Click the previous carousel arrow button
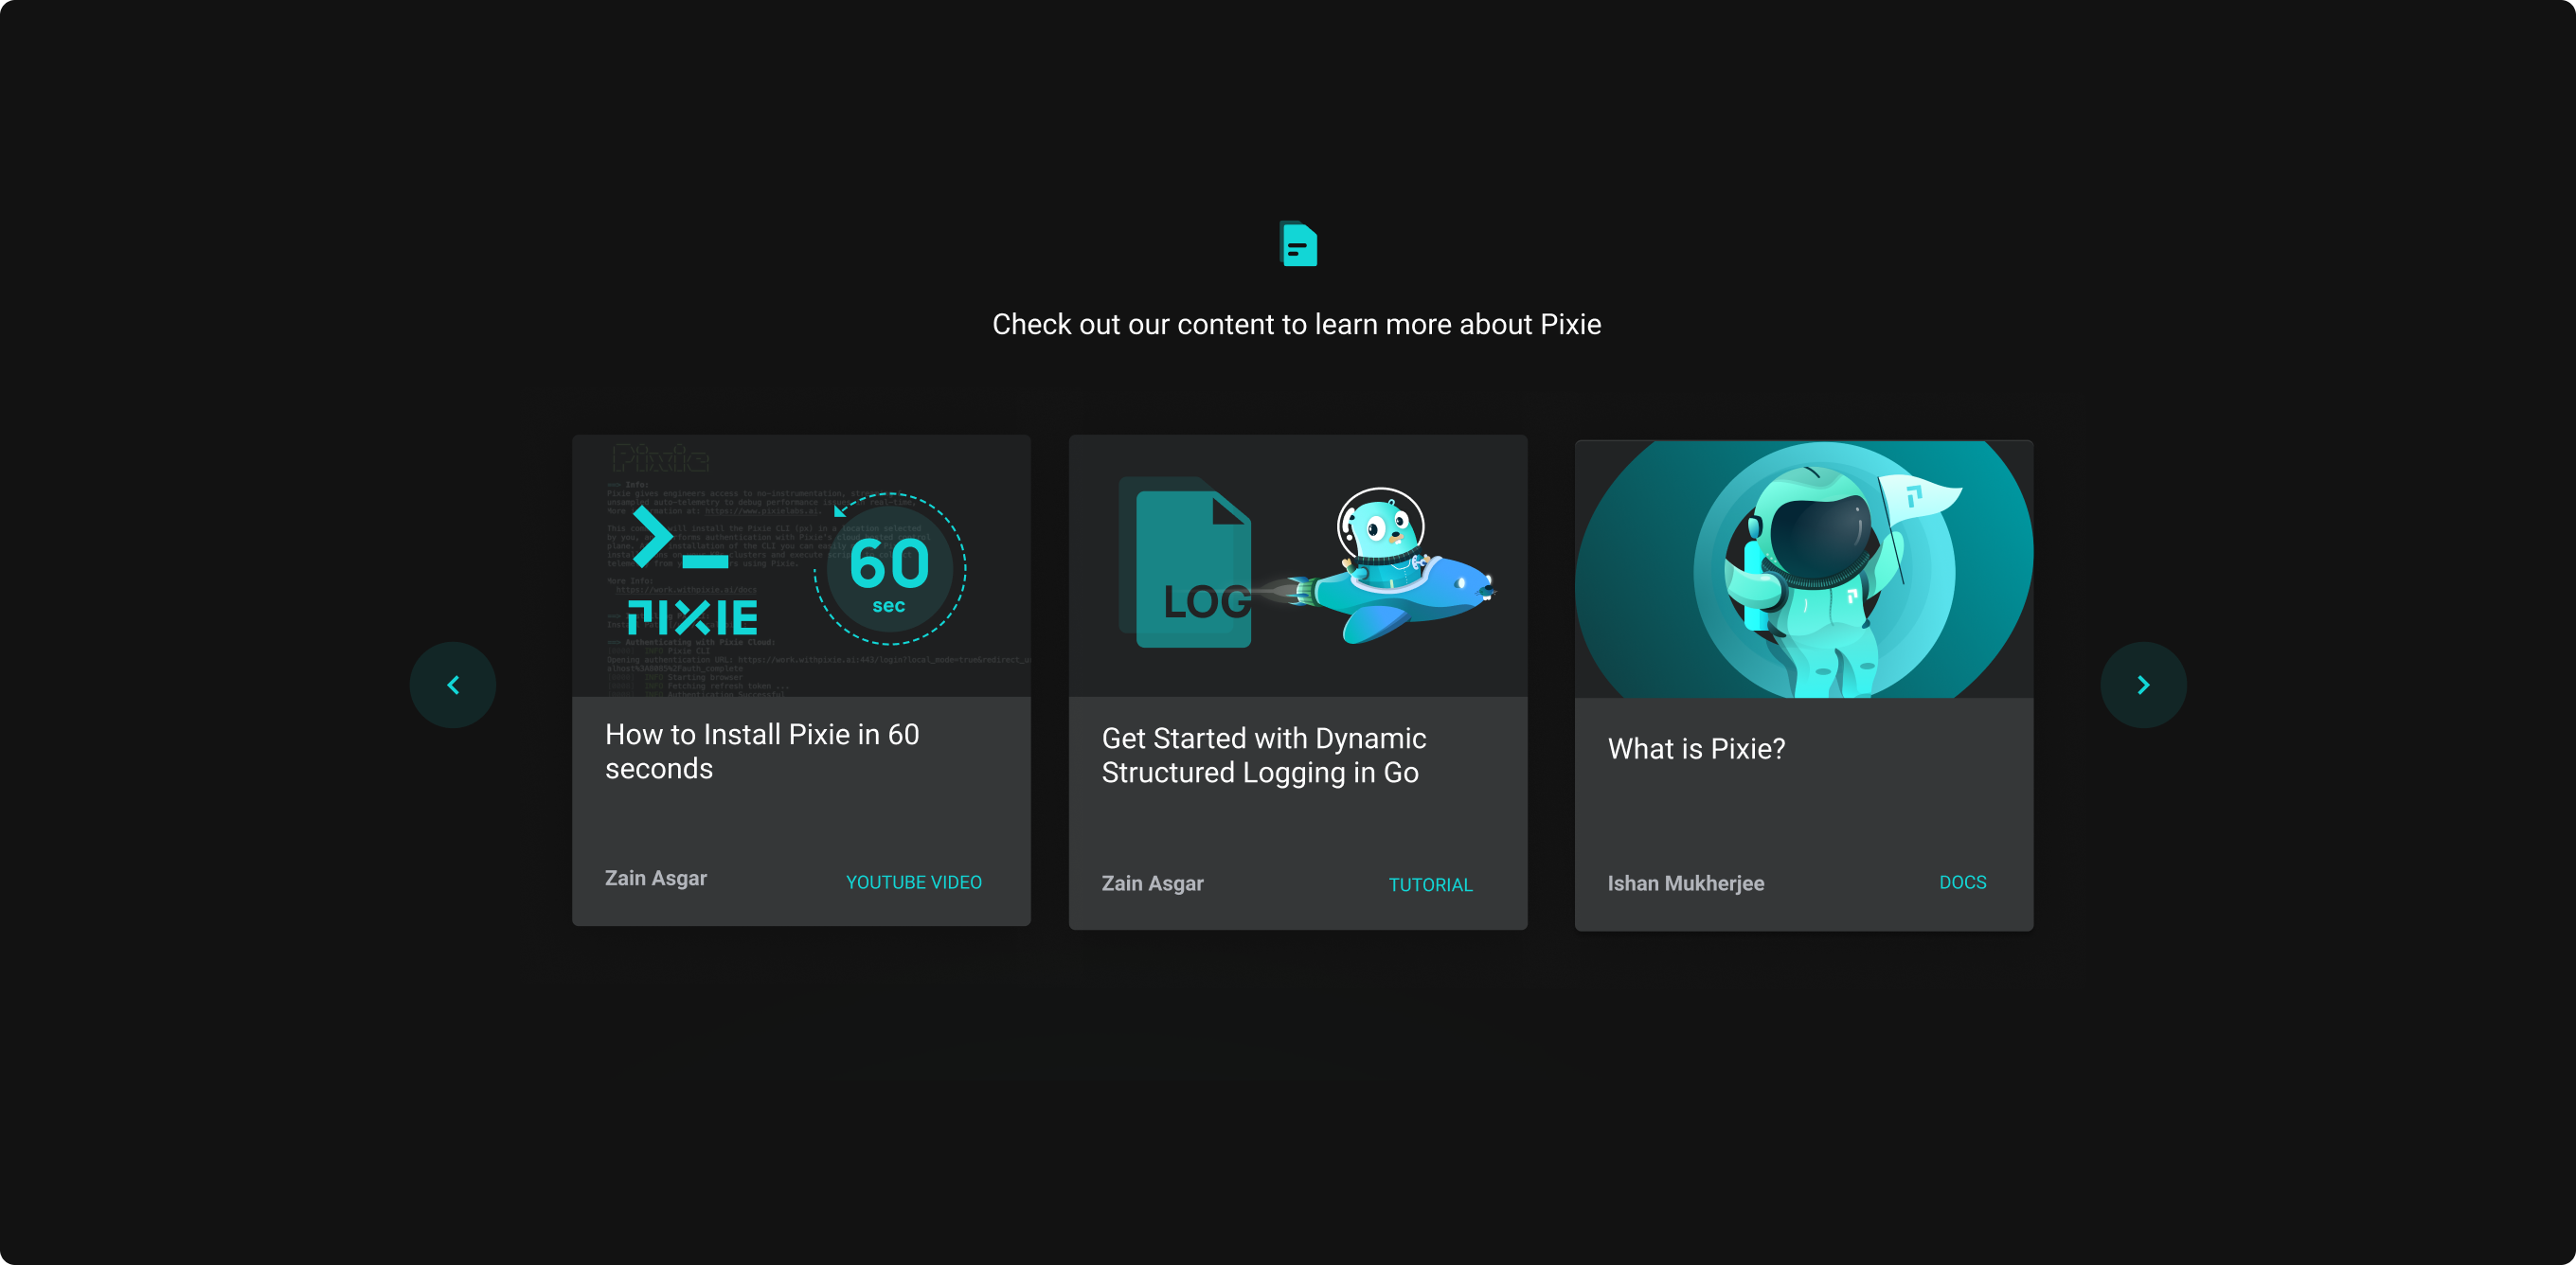 pyautogui.click(x=453, y=685)
